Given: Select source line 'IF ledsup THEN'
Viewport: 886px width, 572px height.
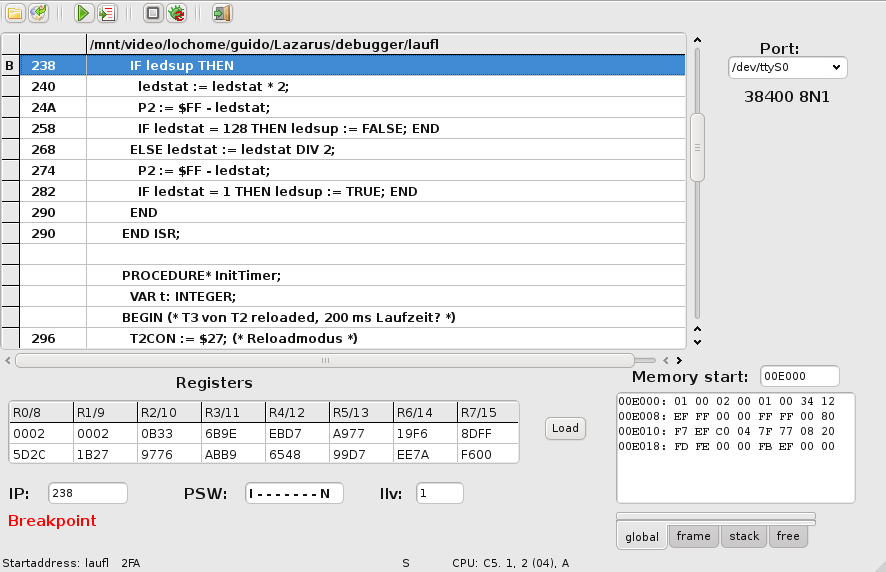Looking at the screenshot, I should coord(386,66).
